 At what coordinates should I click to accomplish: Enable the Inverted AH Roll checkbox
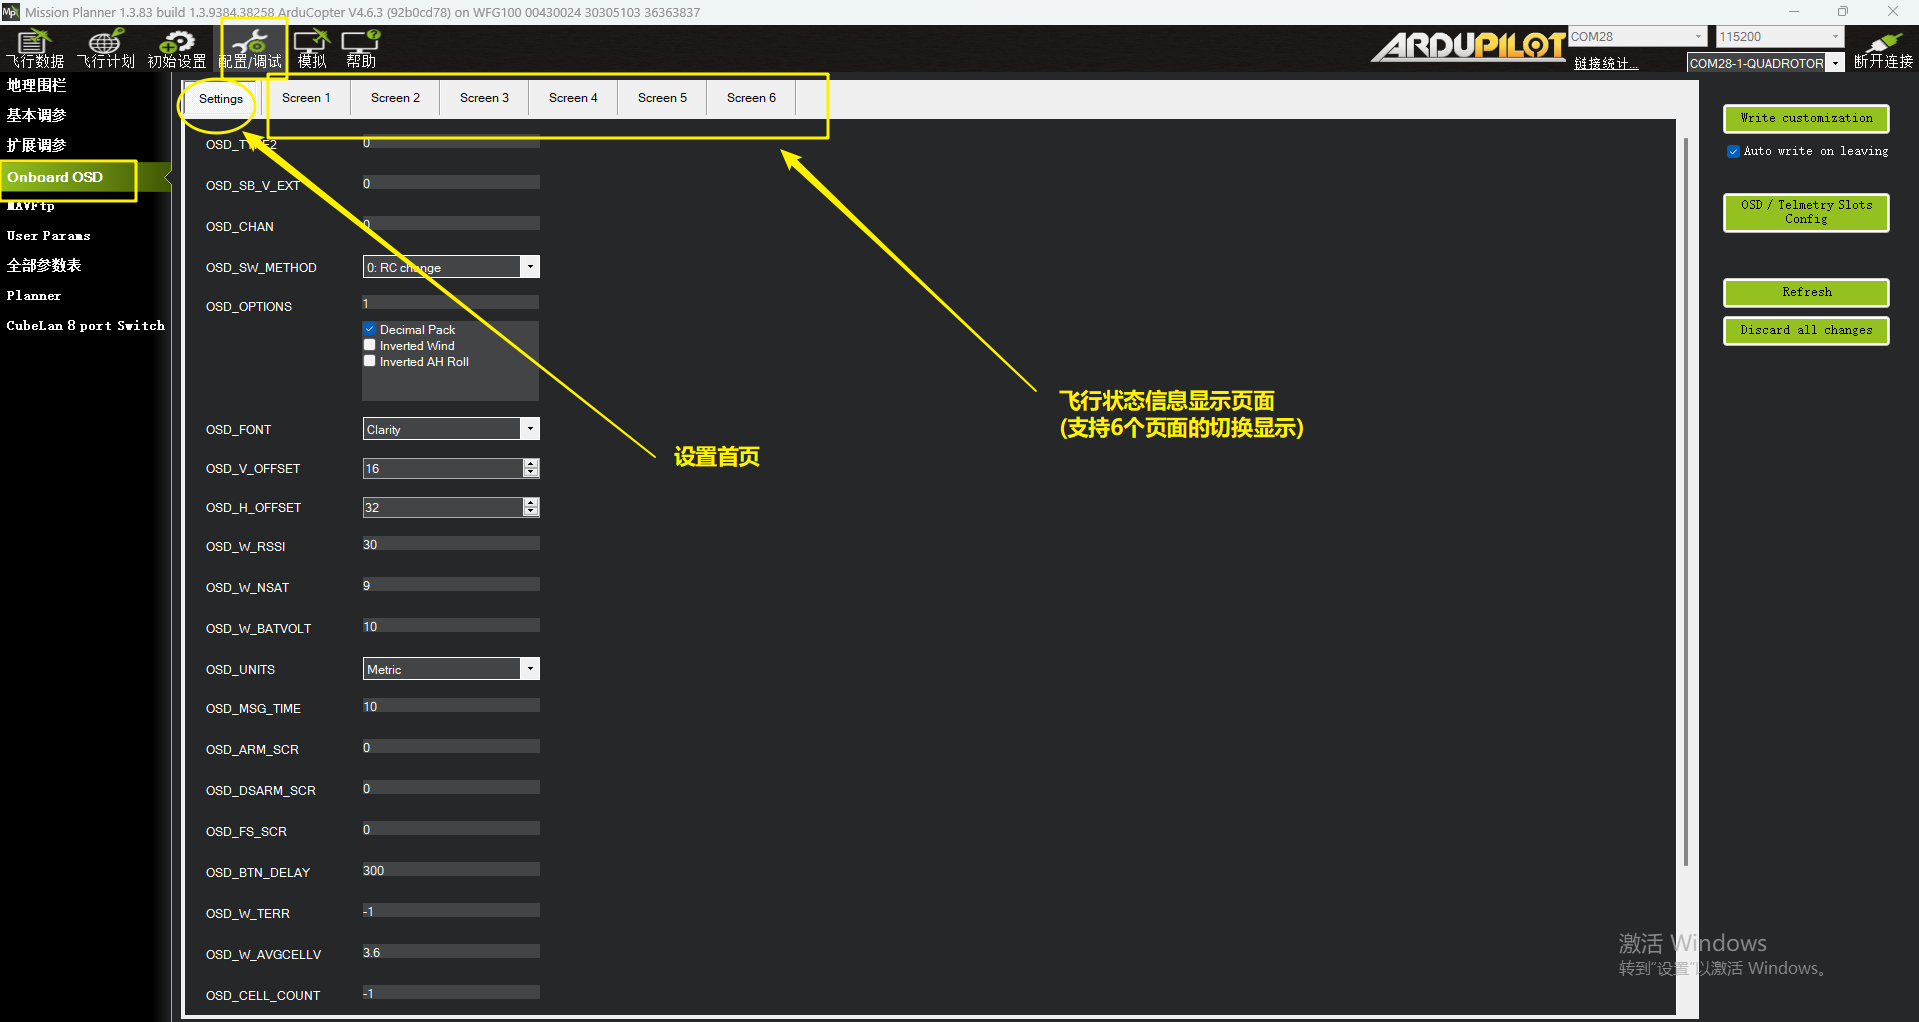370,361
